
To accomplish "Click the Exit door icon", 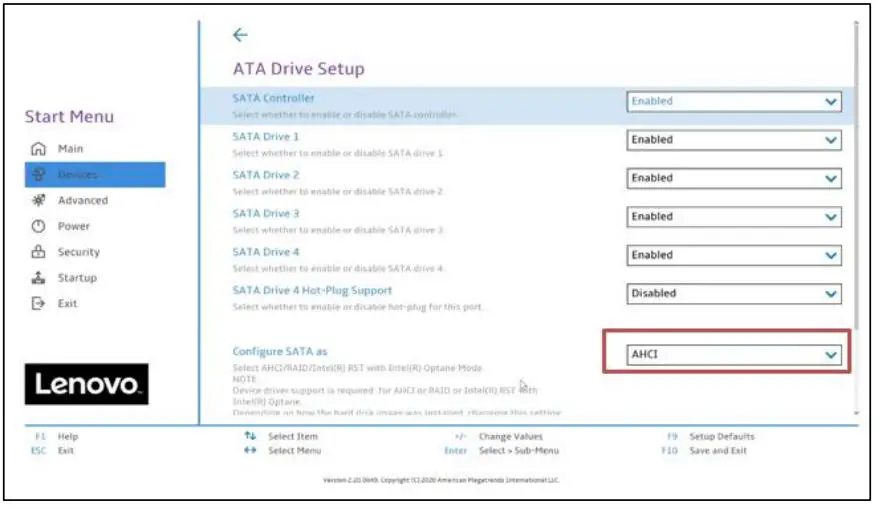I will click(38, 303).
